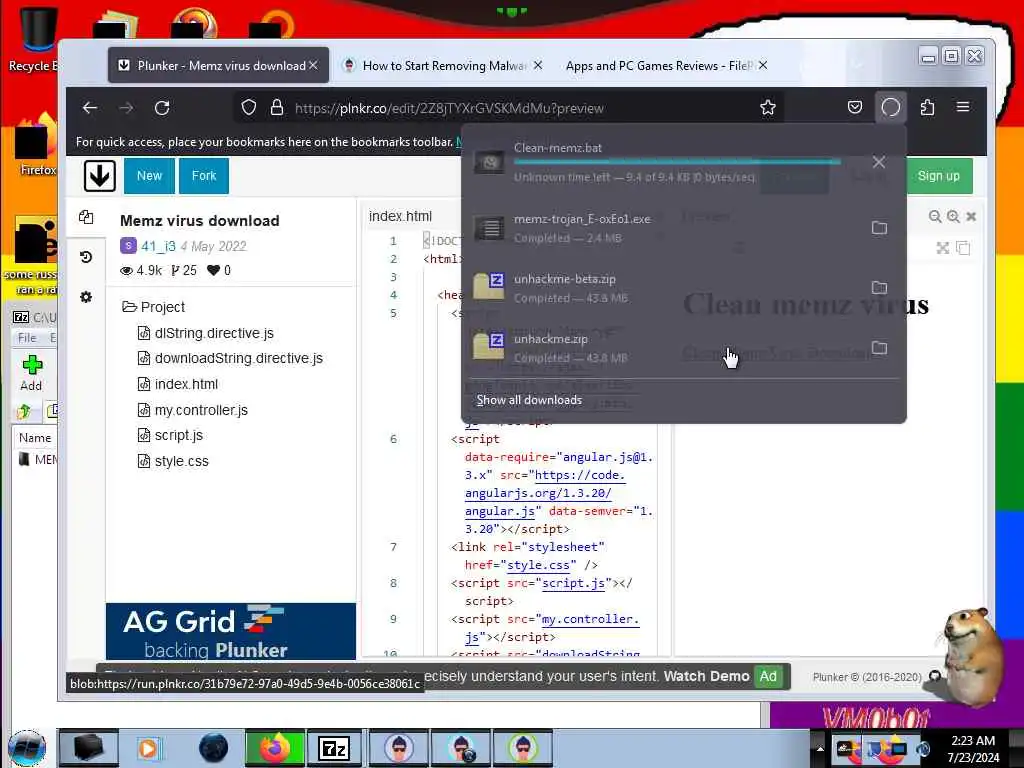Switch to How to Start Removing Malware tab
Screen dimensions: 1024x768
click(443, 65)
